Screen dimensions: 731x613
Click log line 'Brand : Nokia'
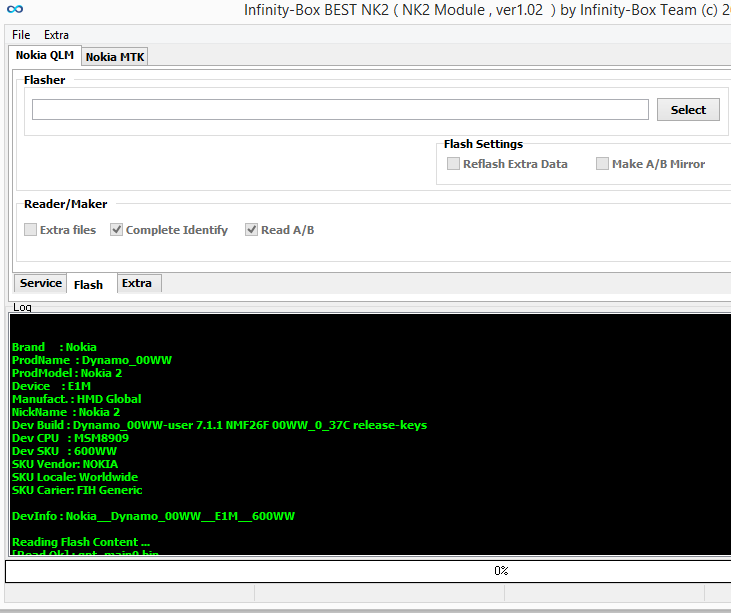point(54,347)
